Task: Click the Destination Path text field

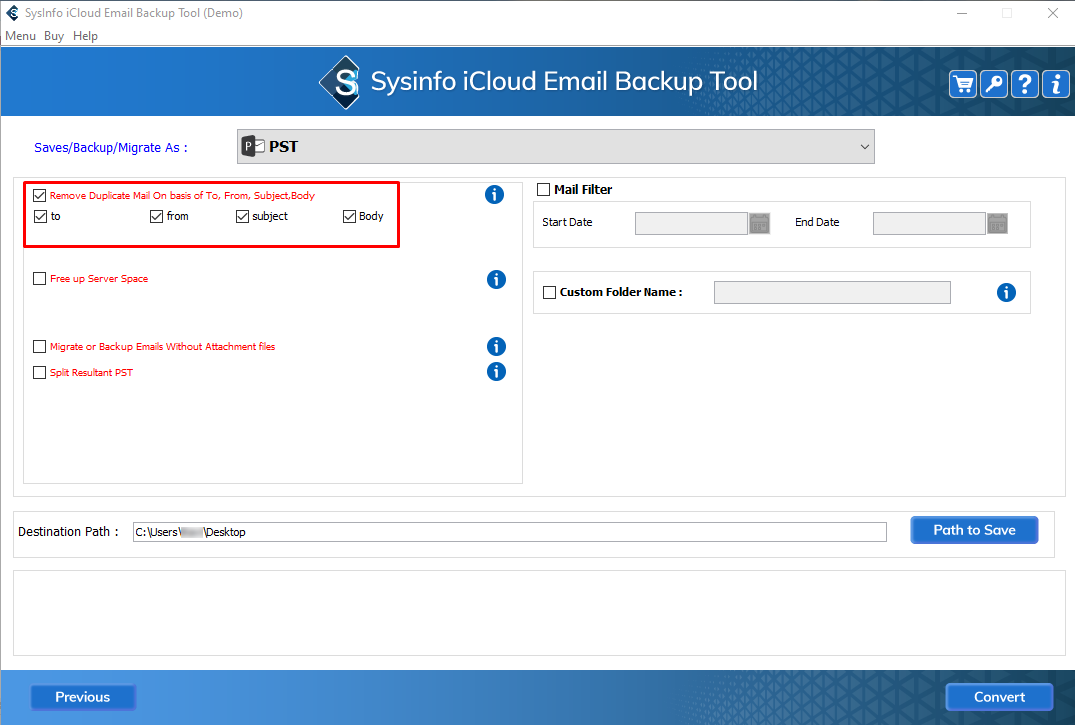Action: [509, 532]
